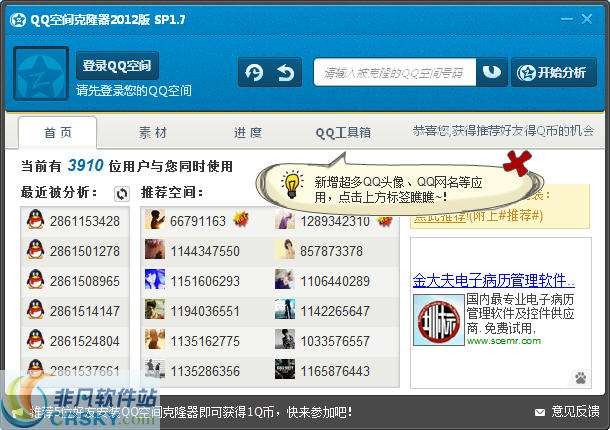Open recommended space 1289342310
The width and height of the screenshot is (610, 430).
pos(335,221)
